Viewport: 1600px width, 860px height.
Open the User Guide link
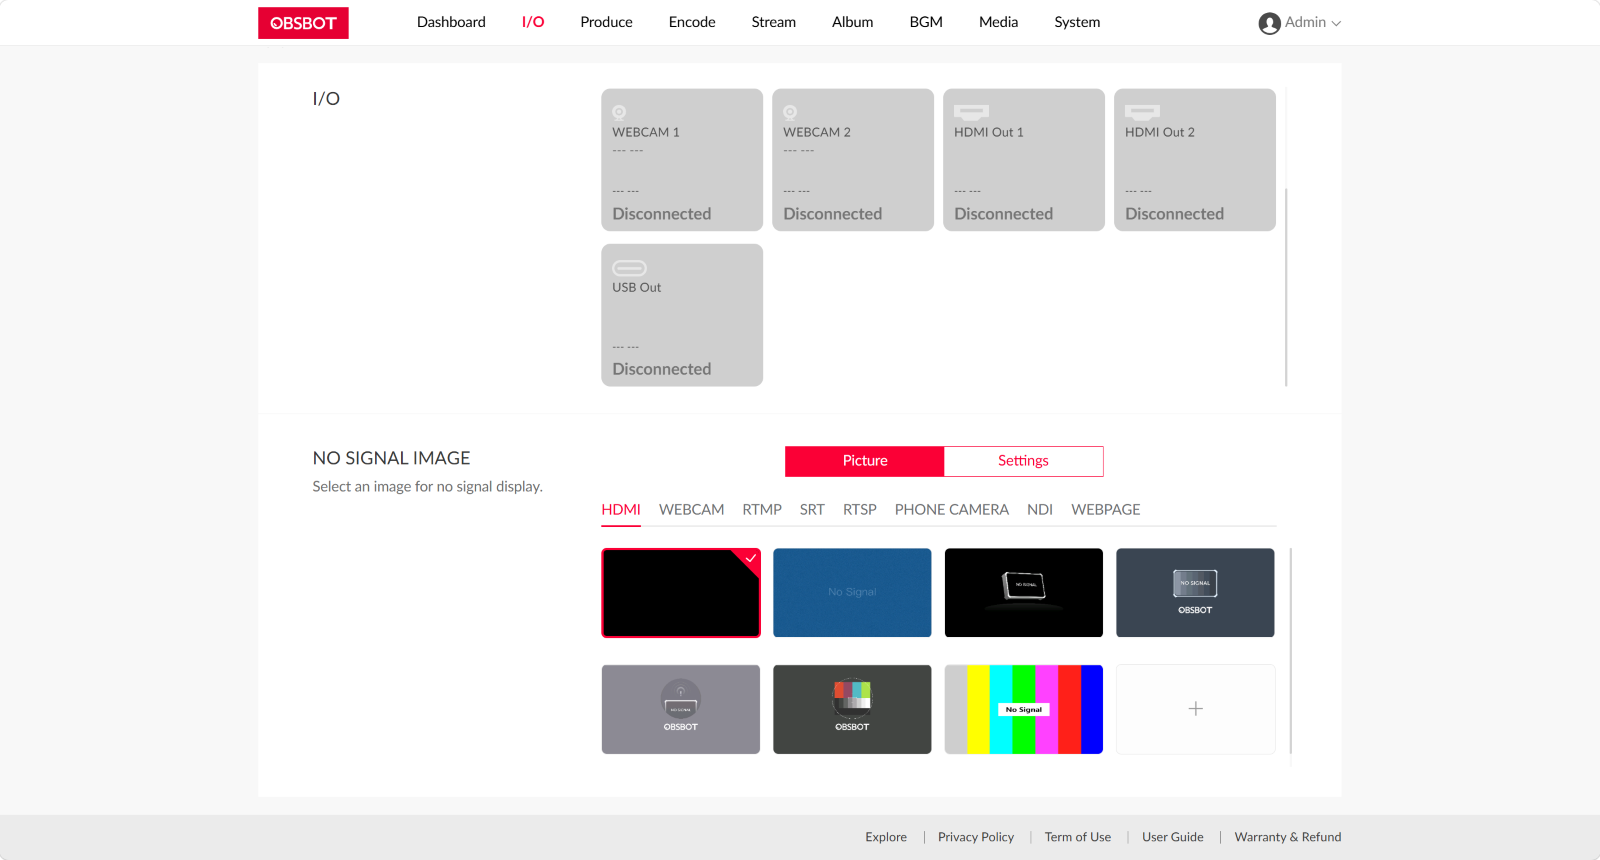[x=1173, y=837]
